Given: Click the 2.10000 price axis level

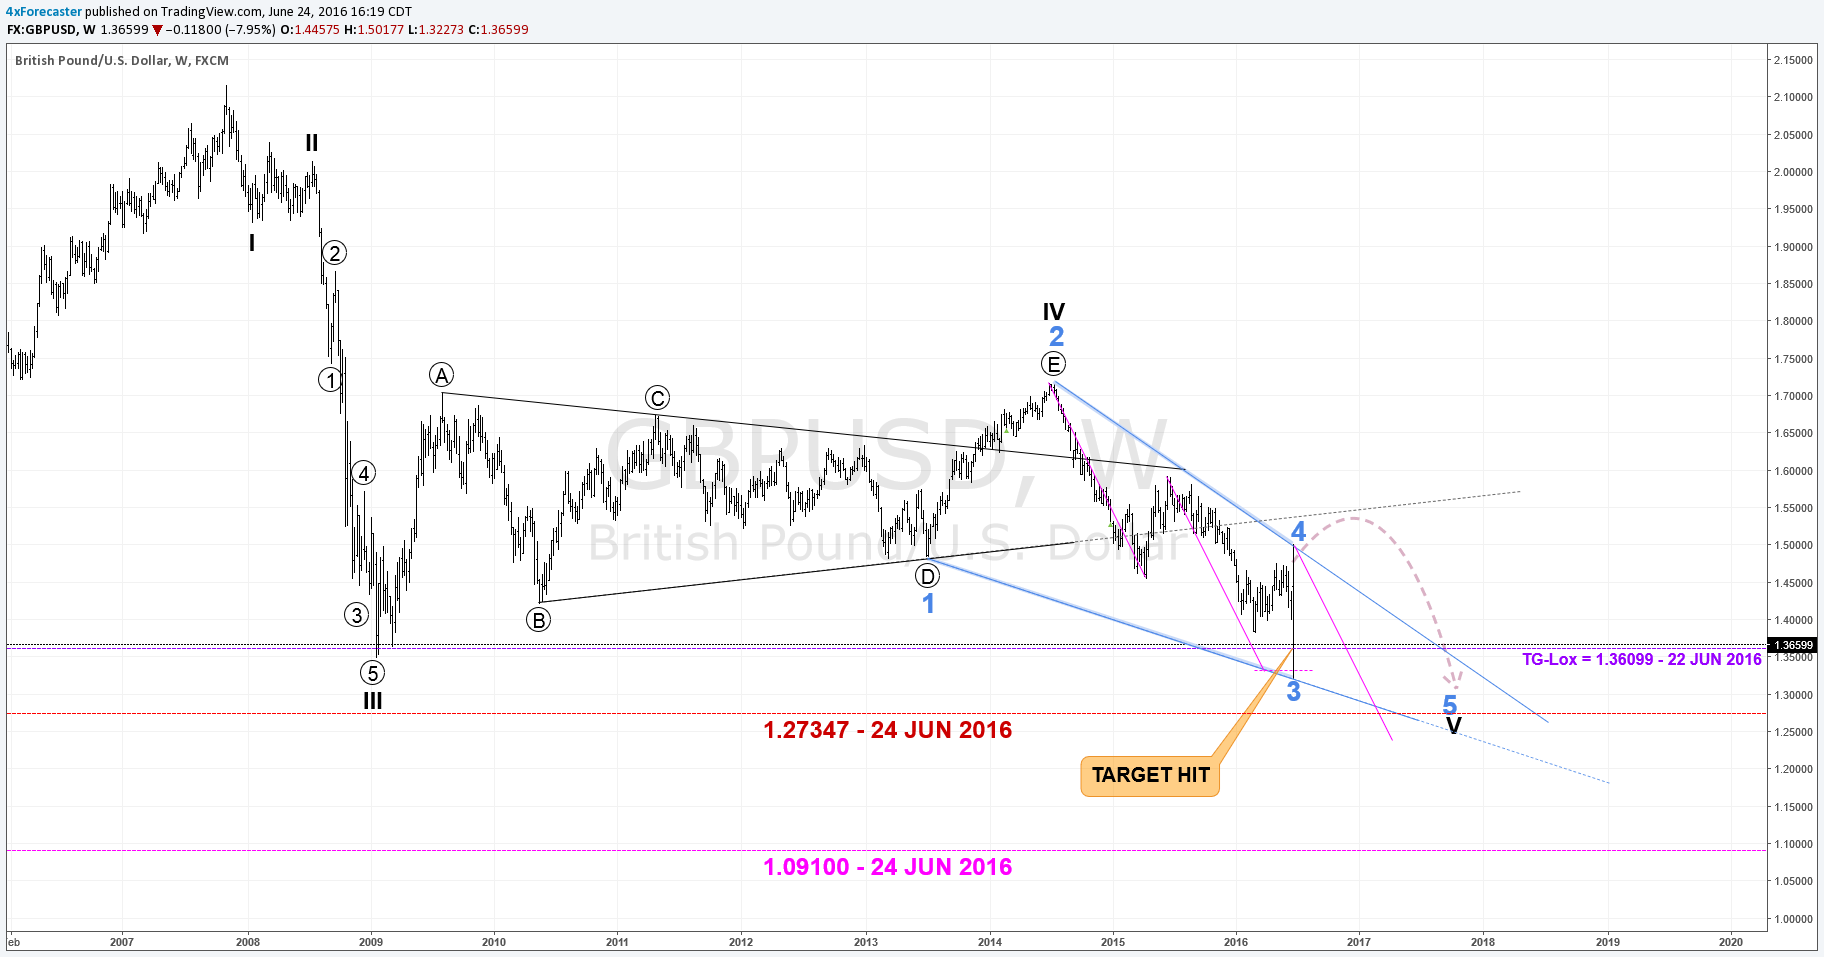Looking at the screenshot, I should 1793,98.
